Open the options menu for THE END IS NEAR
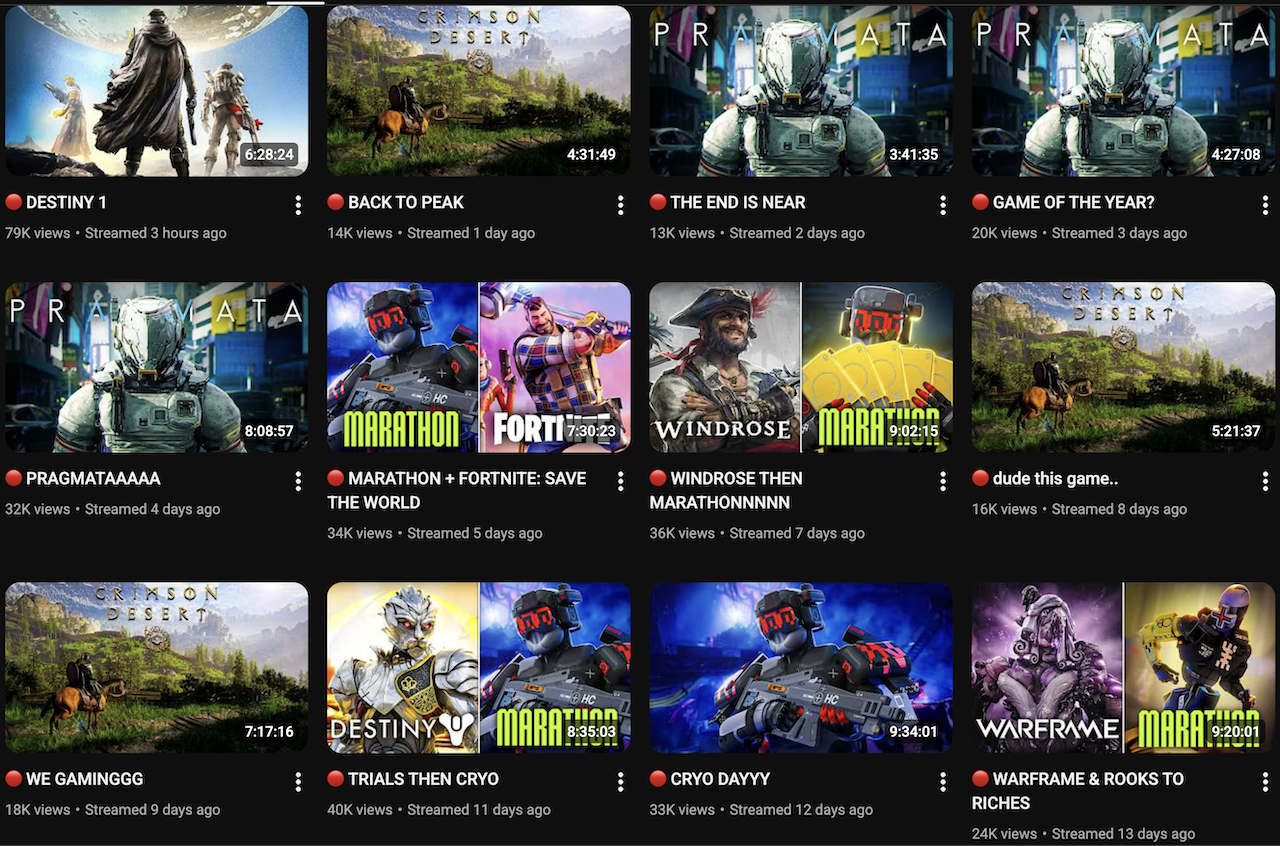This screenshot has height=846, width=1280. coord(942,205)
